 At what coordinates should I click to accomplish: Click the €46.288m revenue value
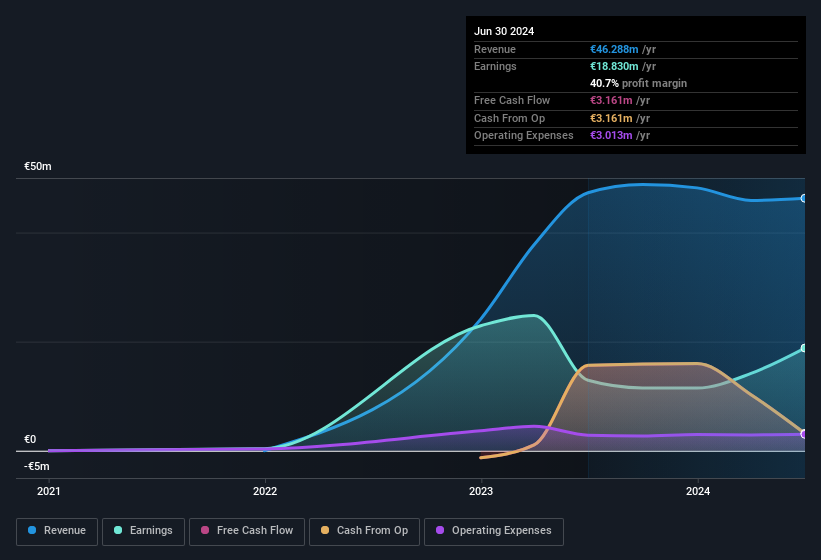coord(614,49)
